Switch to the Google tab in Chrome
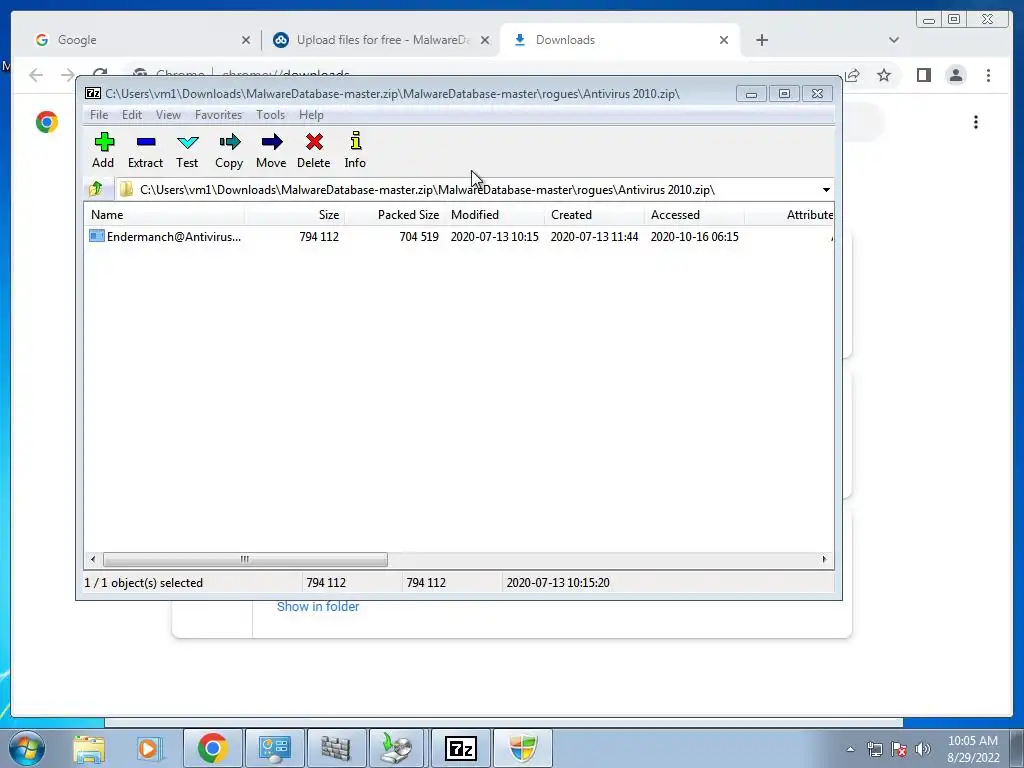 (x=140, y=40)
